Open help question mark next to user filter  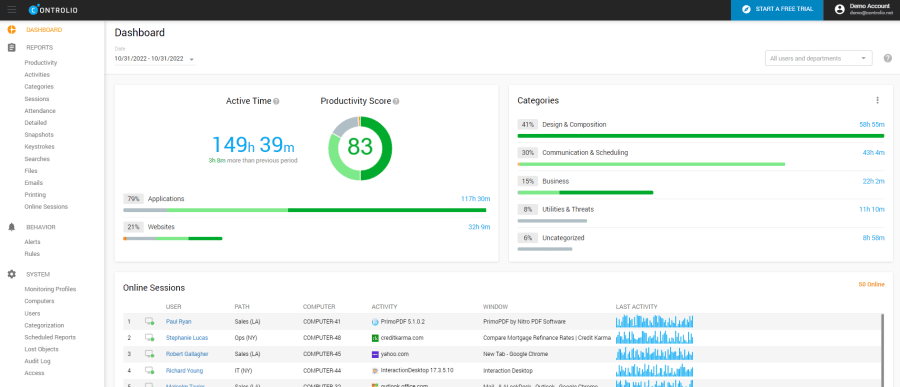(888, 59)
